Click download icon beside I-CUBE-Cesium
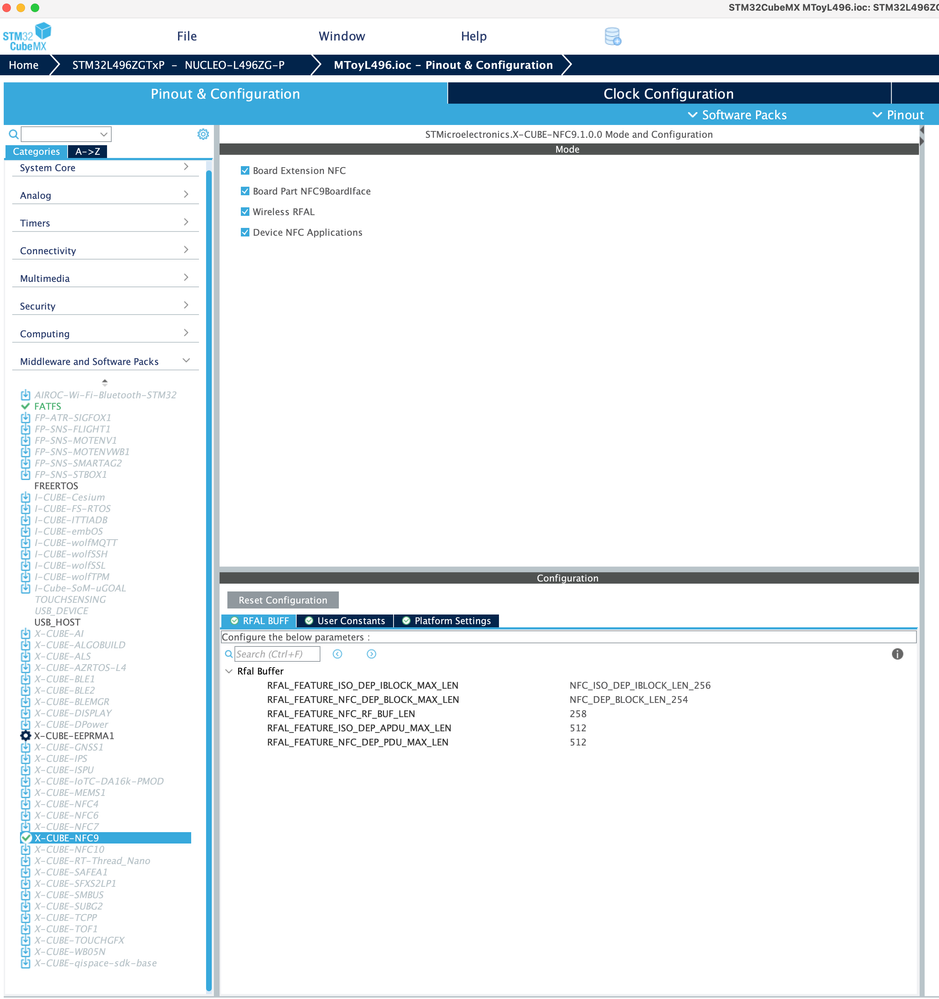939x999 pixels. 25,498
